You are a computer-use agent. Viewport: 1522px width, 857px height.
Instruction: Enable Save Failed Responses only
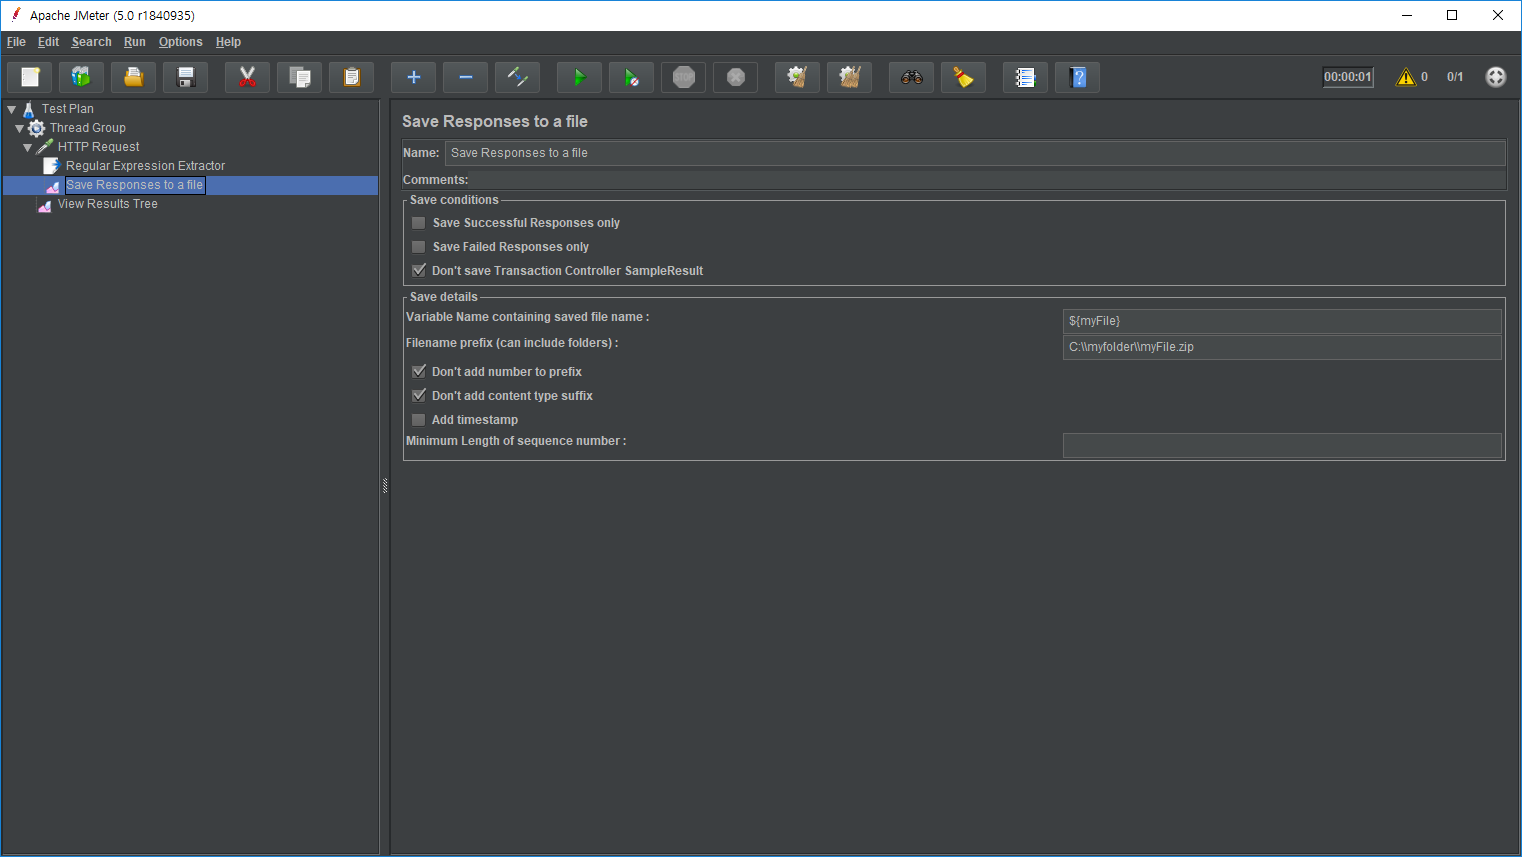tap(419, 247)
